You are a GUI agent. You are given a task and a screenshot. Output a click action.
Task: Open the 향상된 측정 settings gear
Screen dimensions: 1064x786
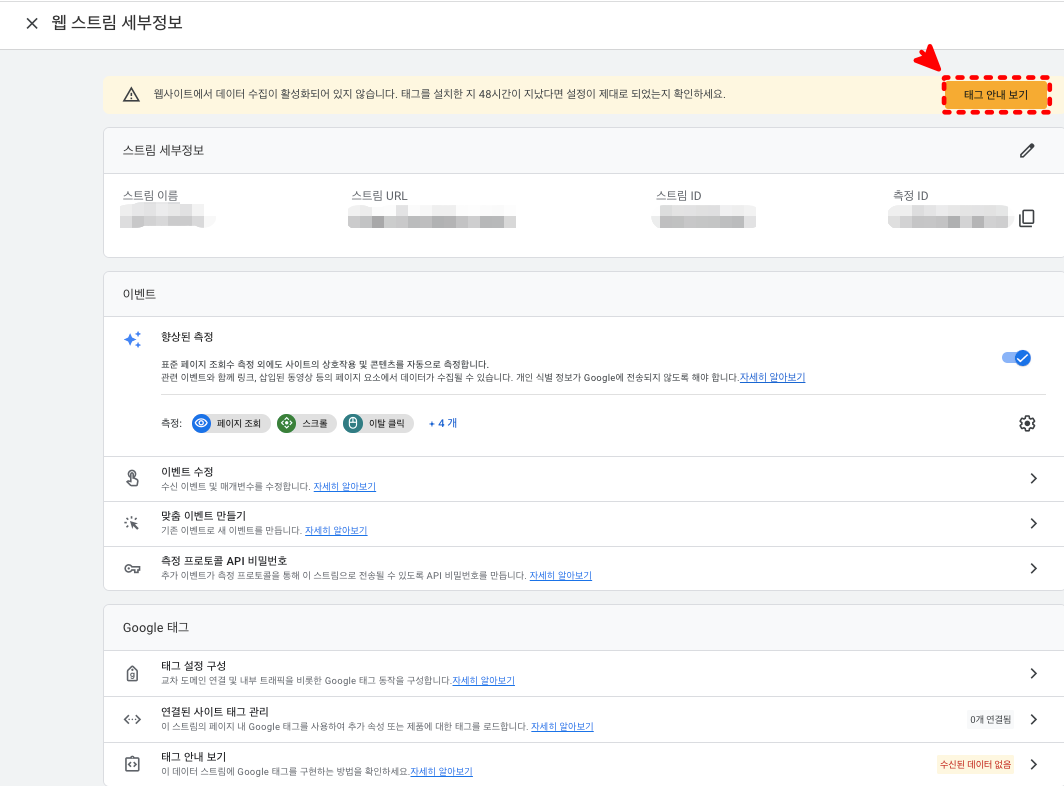point(1026,423)
